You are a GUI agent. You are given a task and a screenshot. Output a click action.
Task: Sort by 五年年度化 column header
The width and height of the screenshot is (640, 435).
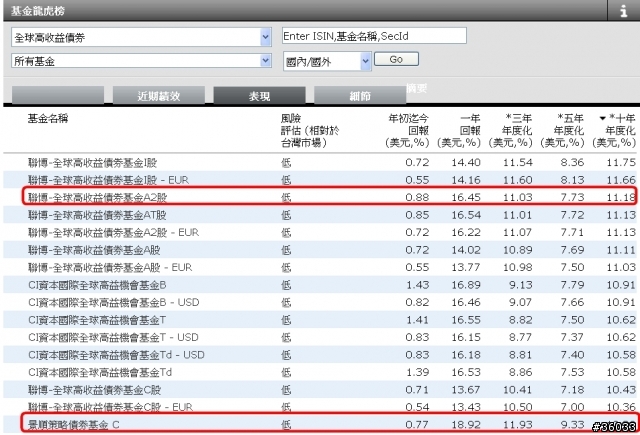point(562,130)
